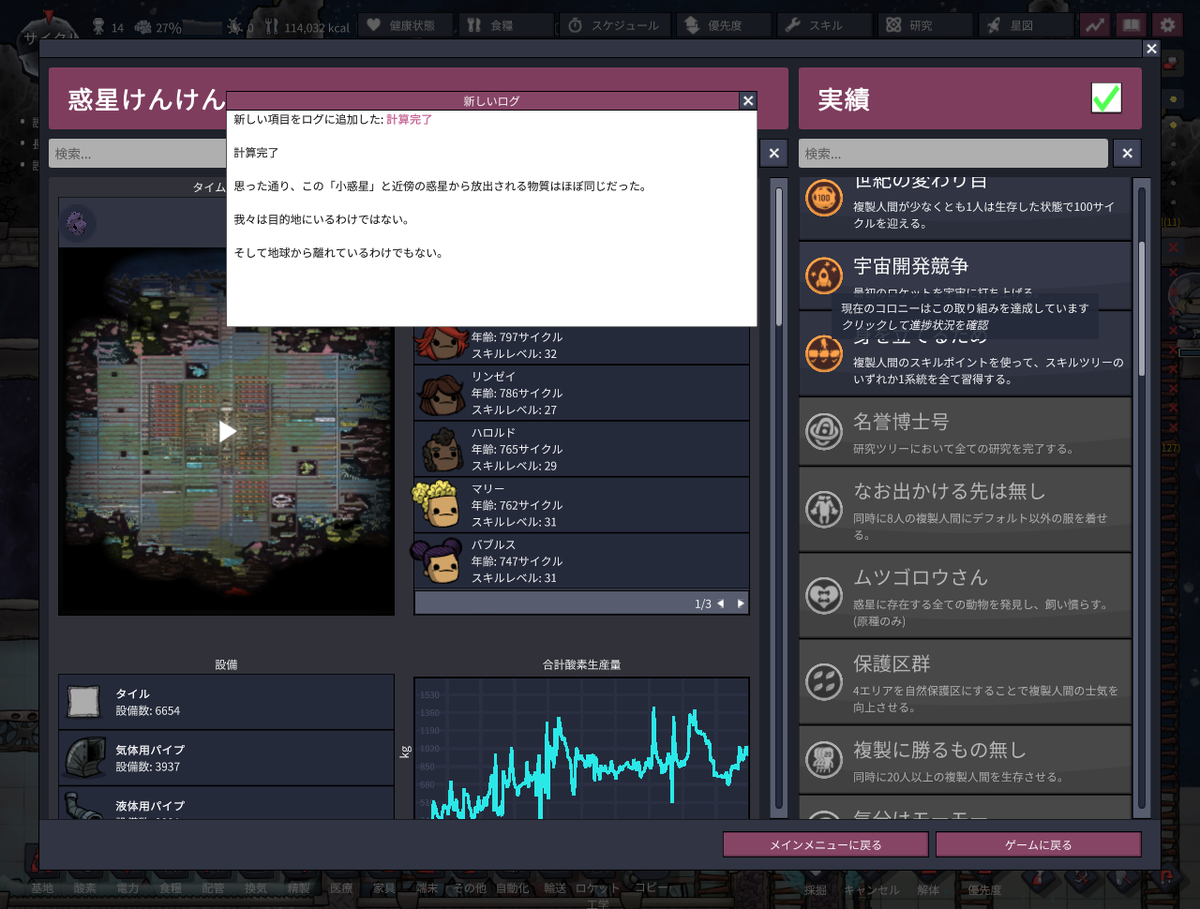The width and height of the screenshot is (1200, 909).
Task: Go to previous duplicant list page
Action: coord(720,604)
